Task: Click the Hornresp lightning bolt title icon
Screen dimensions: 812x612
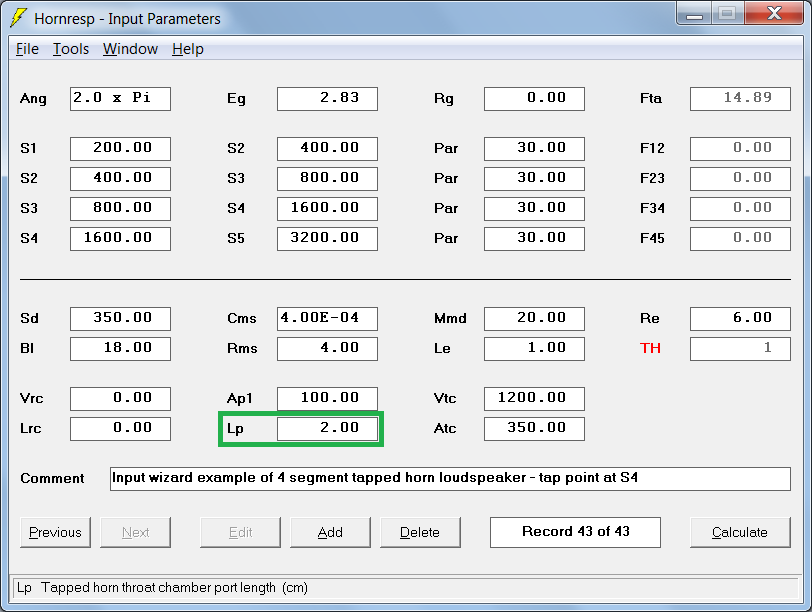Action: coord(19,18)
